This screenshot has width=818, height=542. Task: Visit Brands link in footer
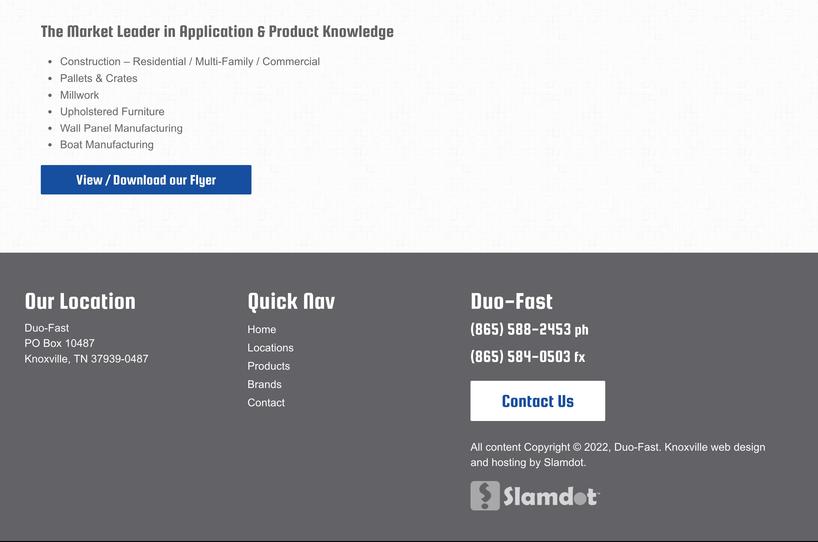click(x=264, y=384)
